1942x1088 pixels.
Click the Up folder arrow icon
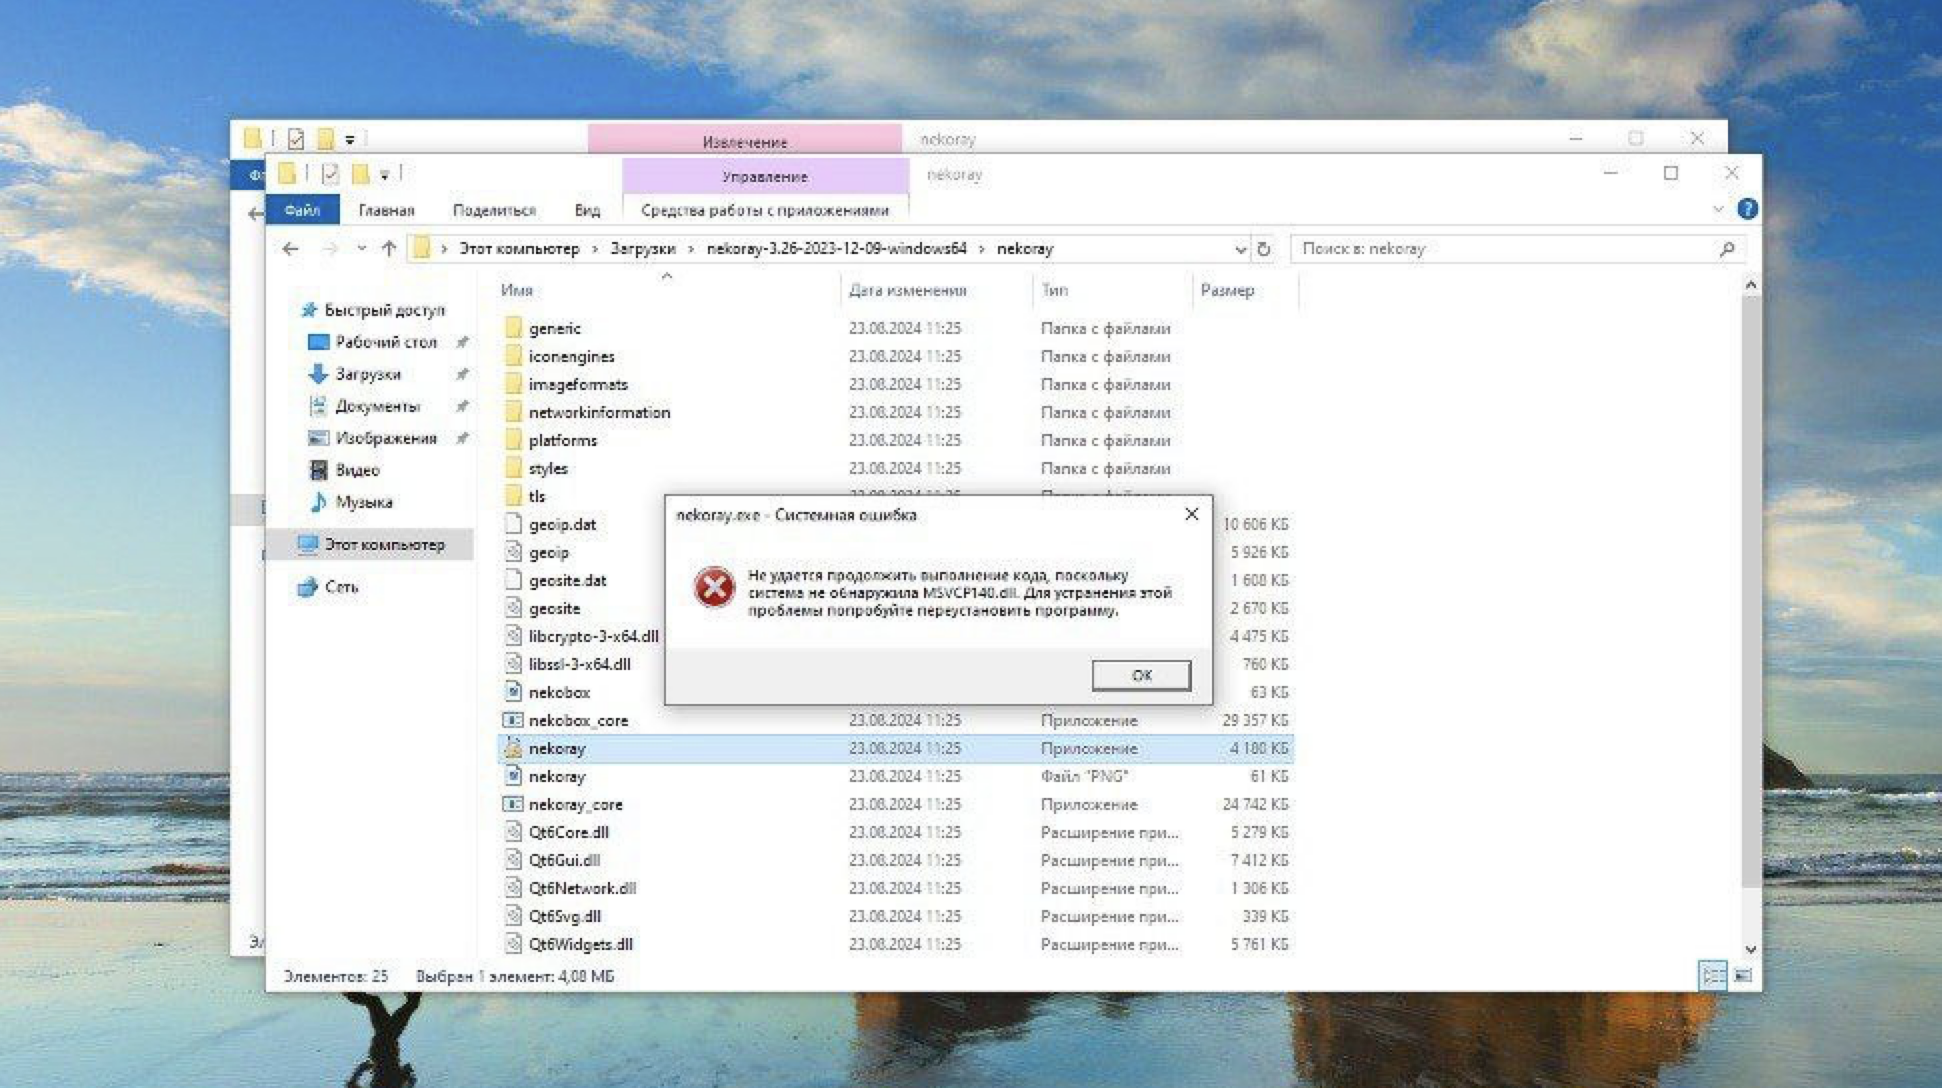389,249
